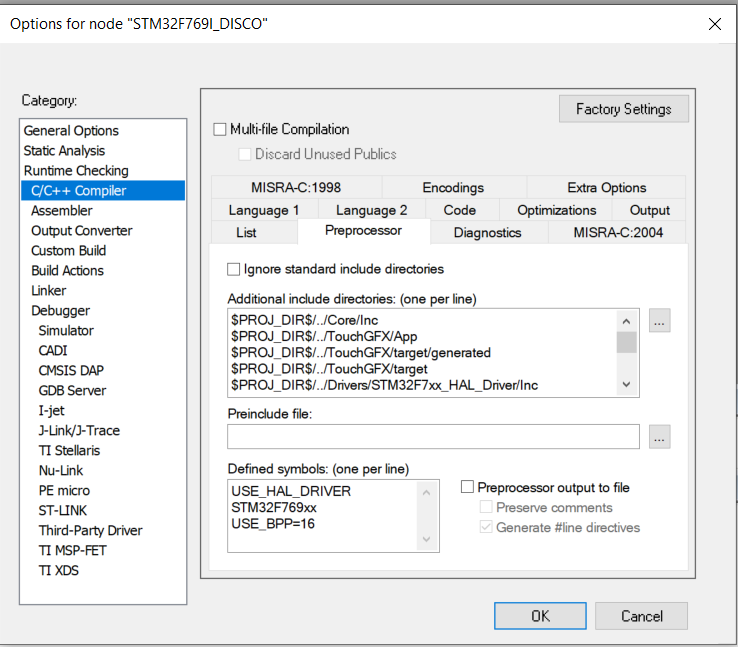Check Ignore standard include directories

tap(233, 269)
